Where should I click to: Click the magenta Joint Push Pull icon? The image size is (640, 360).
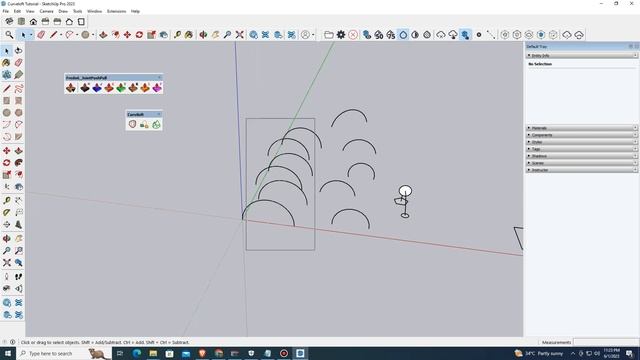tap(157, 87)
